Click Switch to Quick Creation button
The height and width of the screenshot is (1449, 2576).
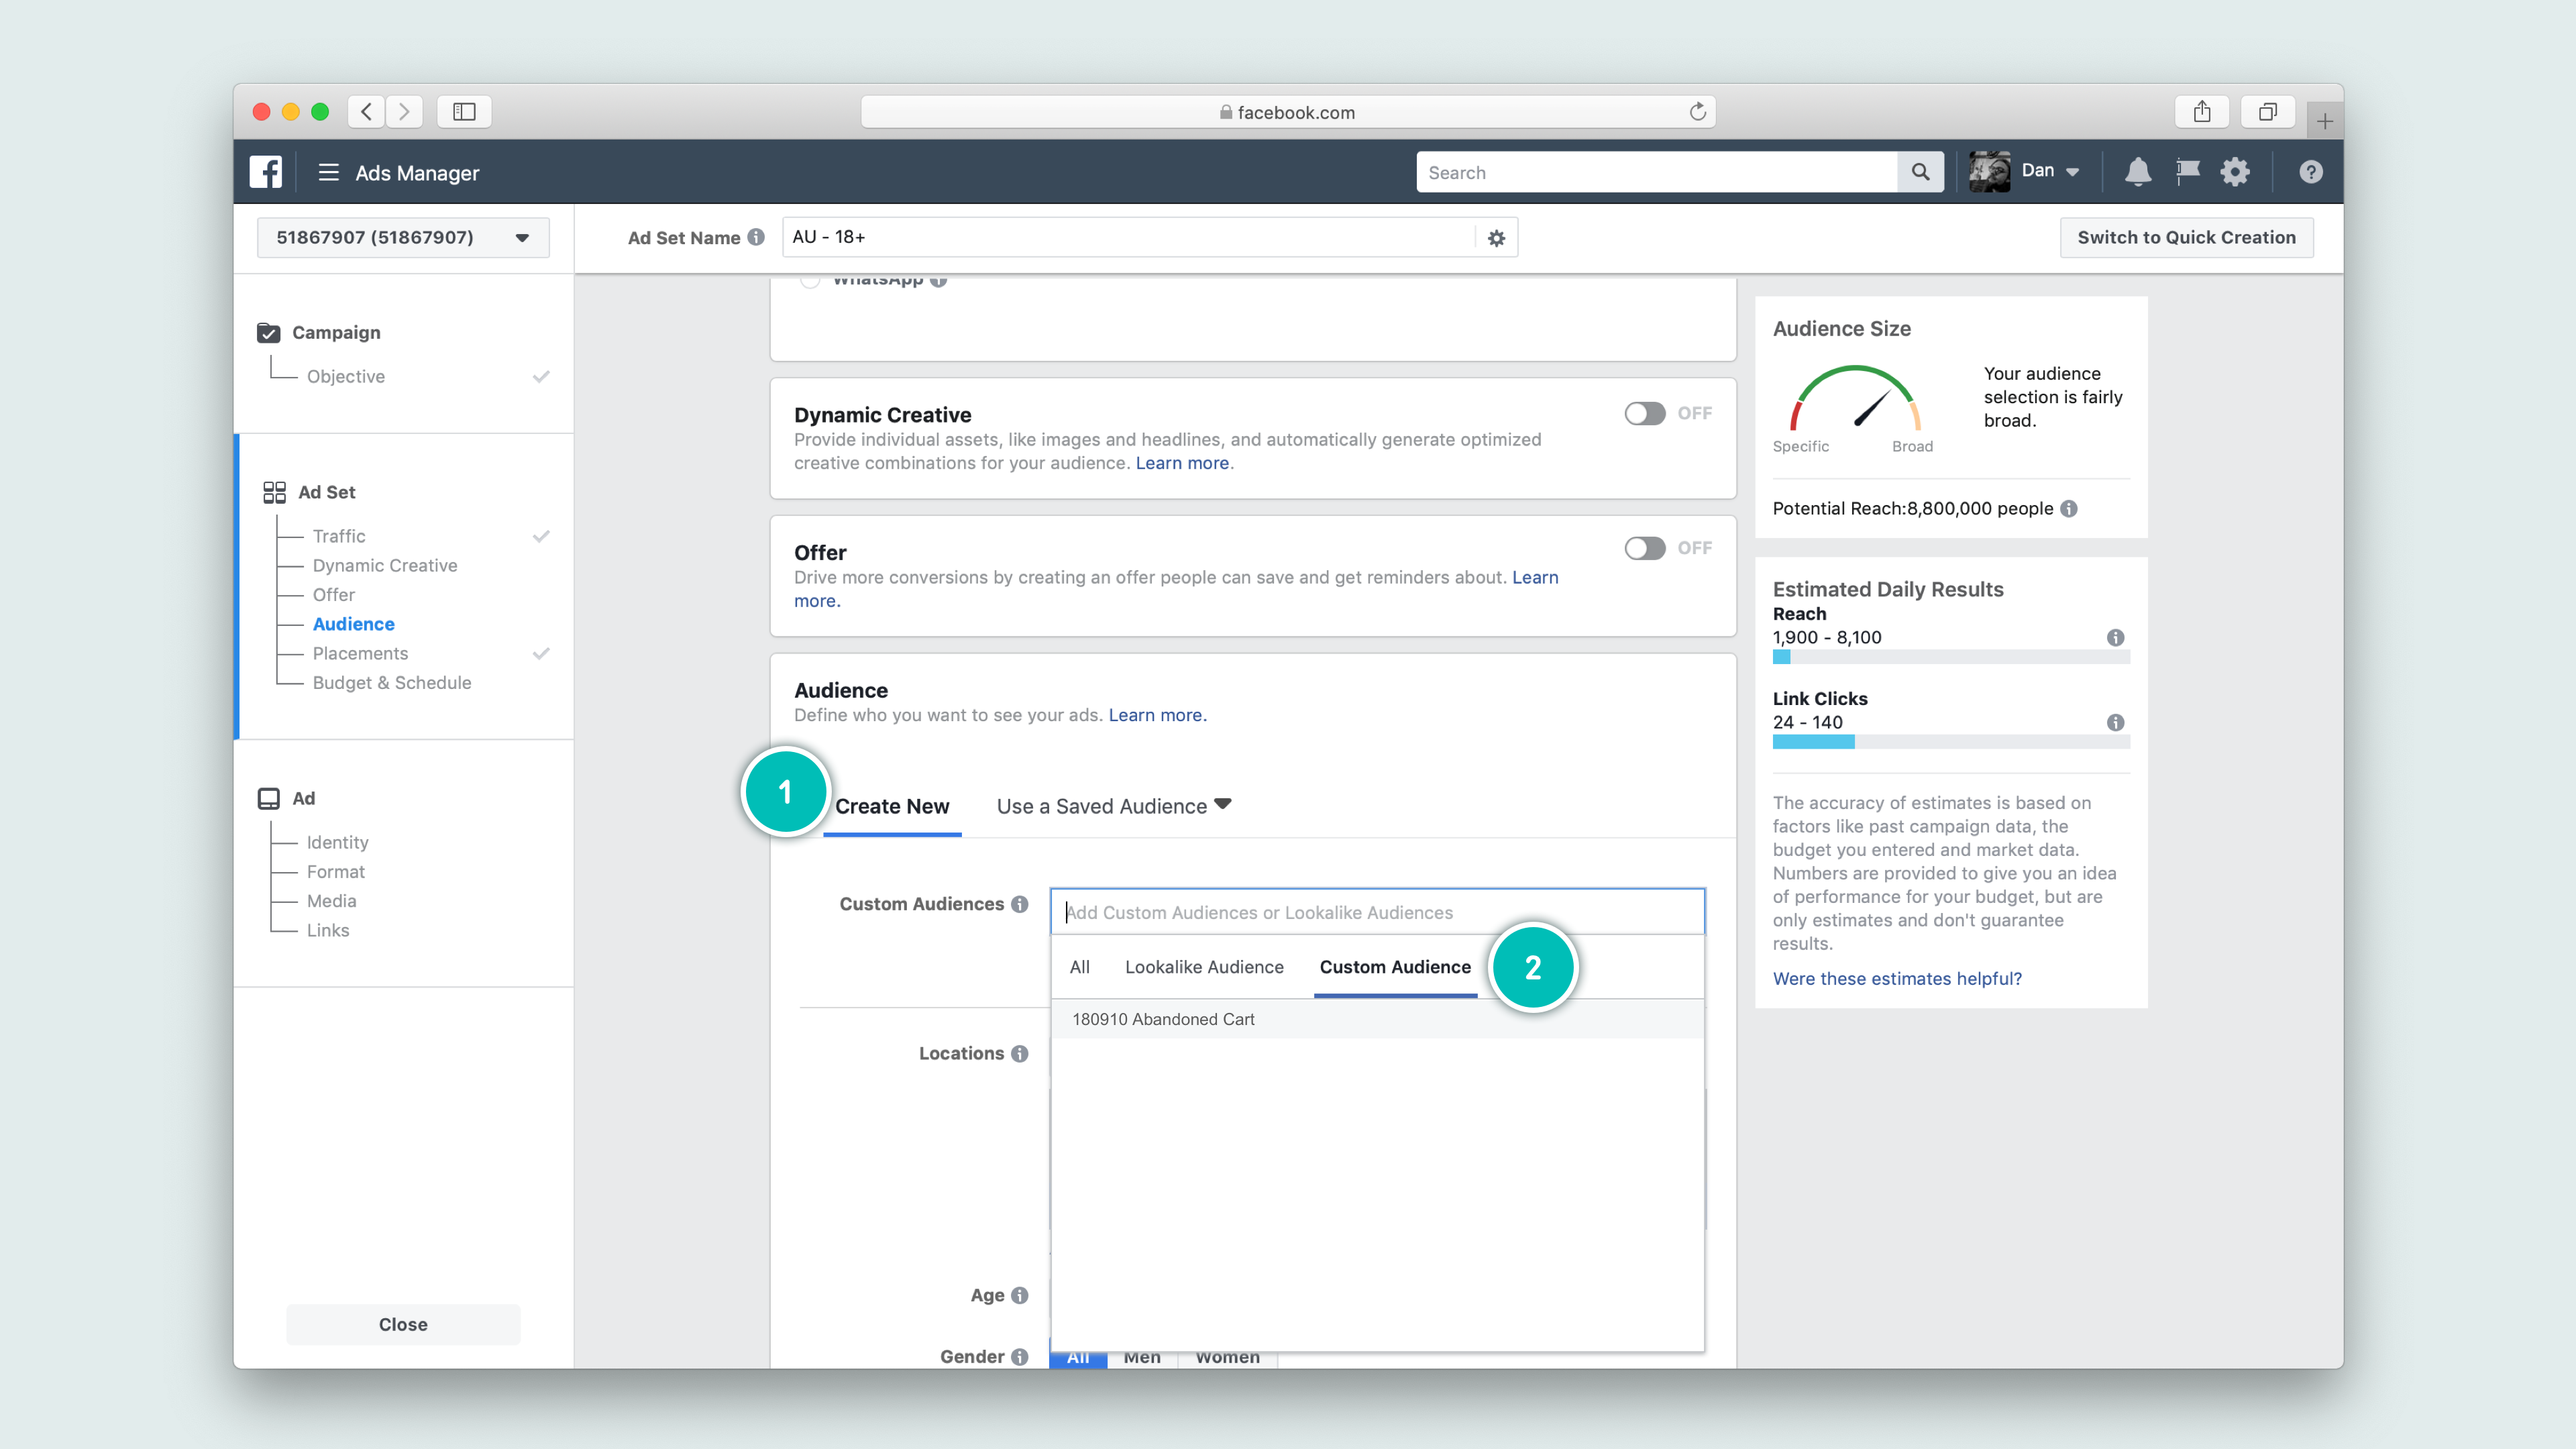point(2186,238)
